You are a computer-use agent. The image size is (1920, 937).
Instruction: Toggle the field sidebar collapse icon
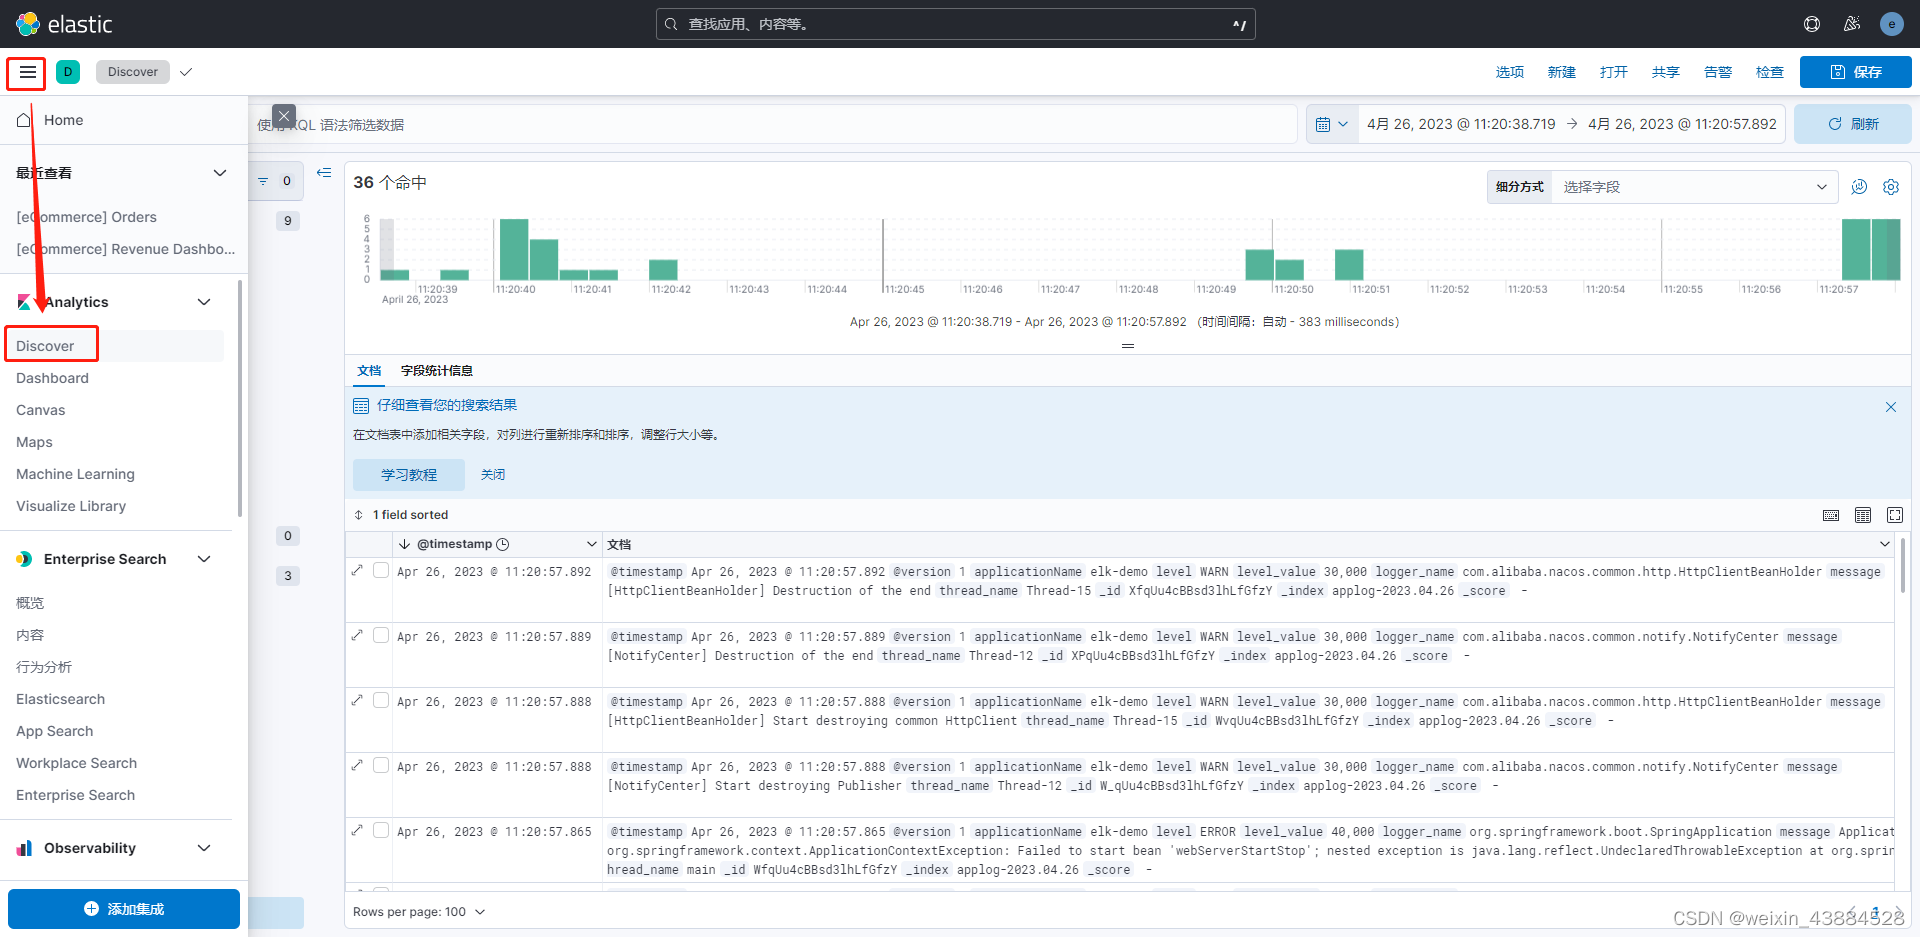(x=324, y=173)
